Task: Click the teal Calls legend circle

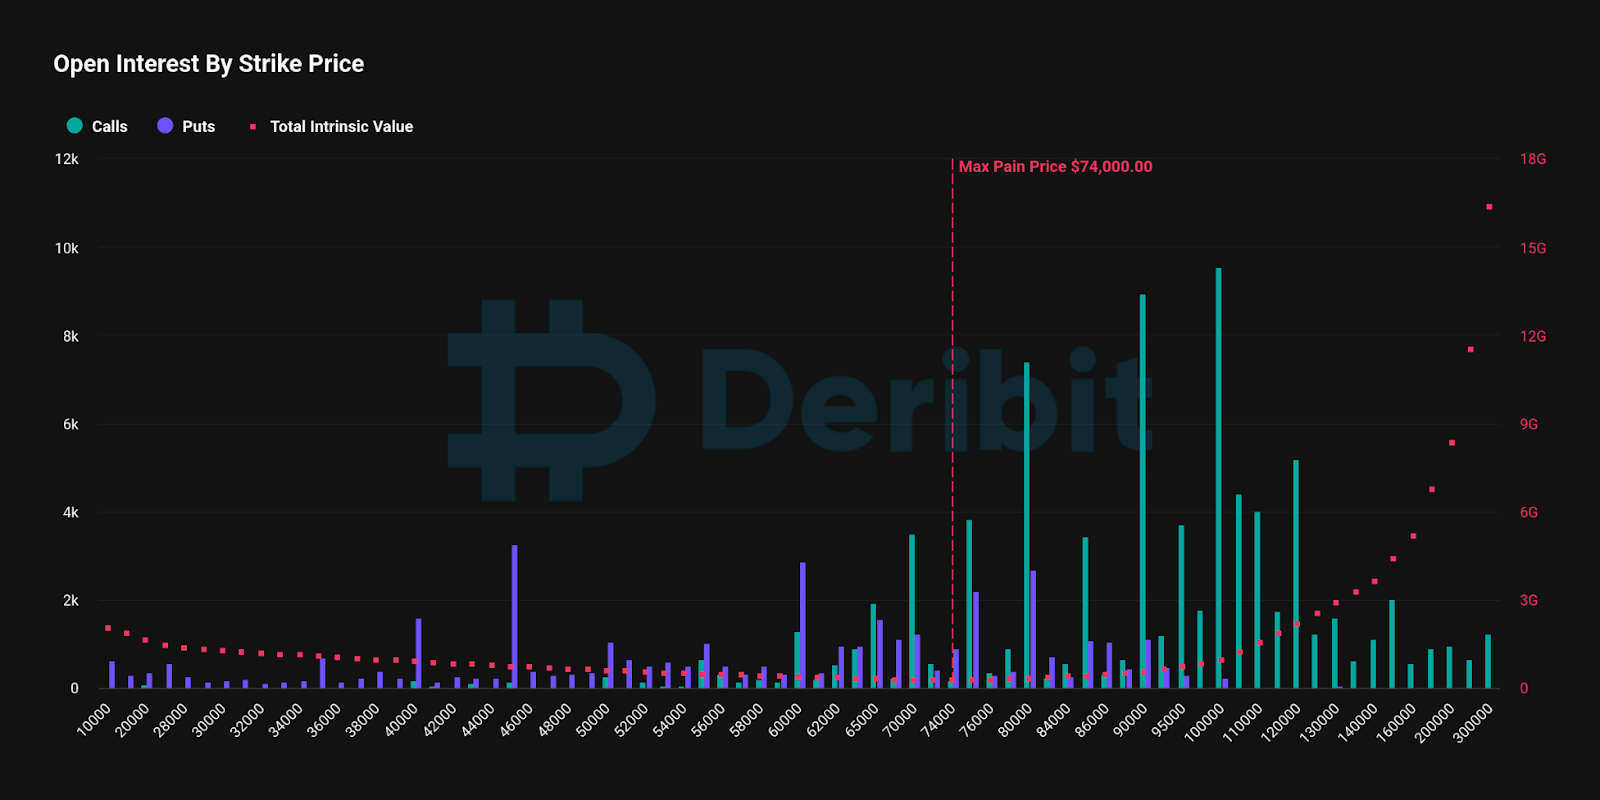Action: click(x=75, y=126)
